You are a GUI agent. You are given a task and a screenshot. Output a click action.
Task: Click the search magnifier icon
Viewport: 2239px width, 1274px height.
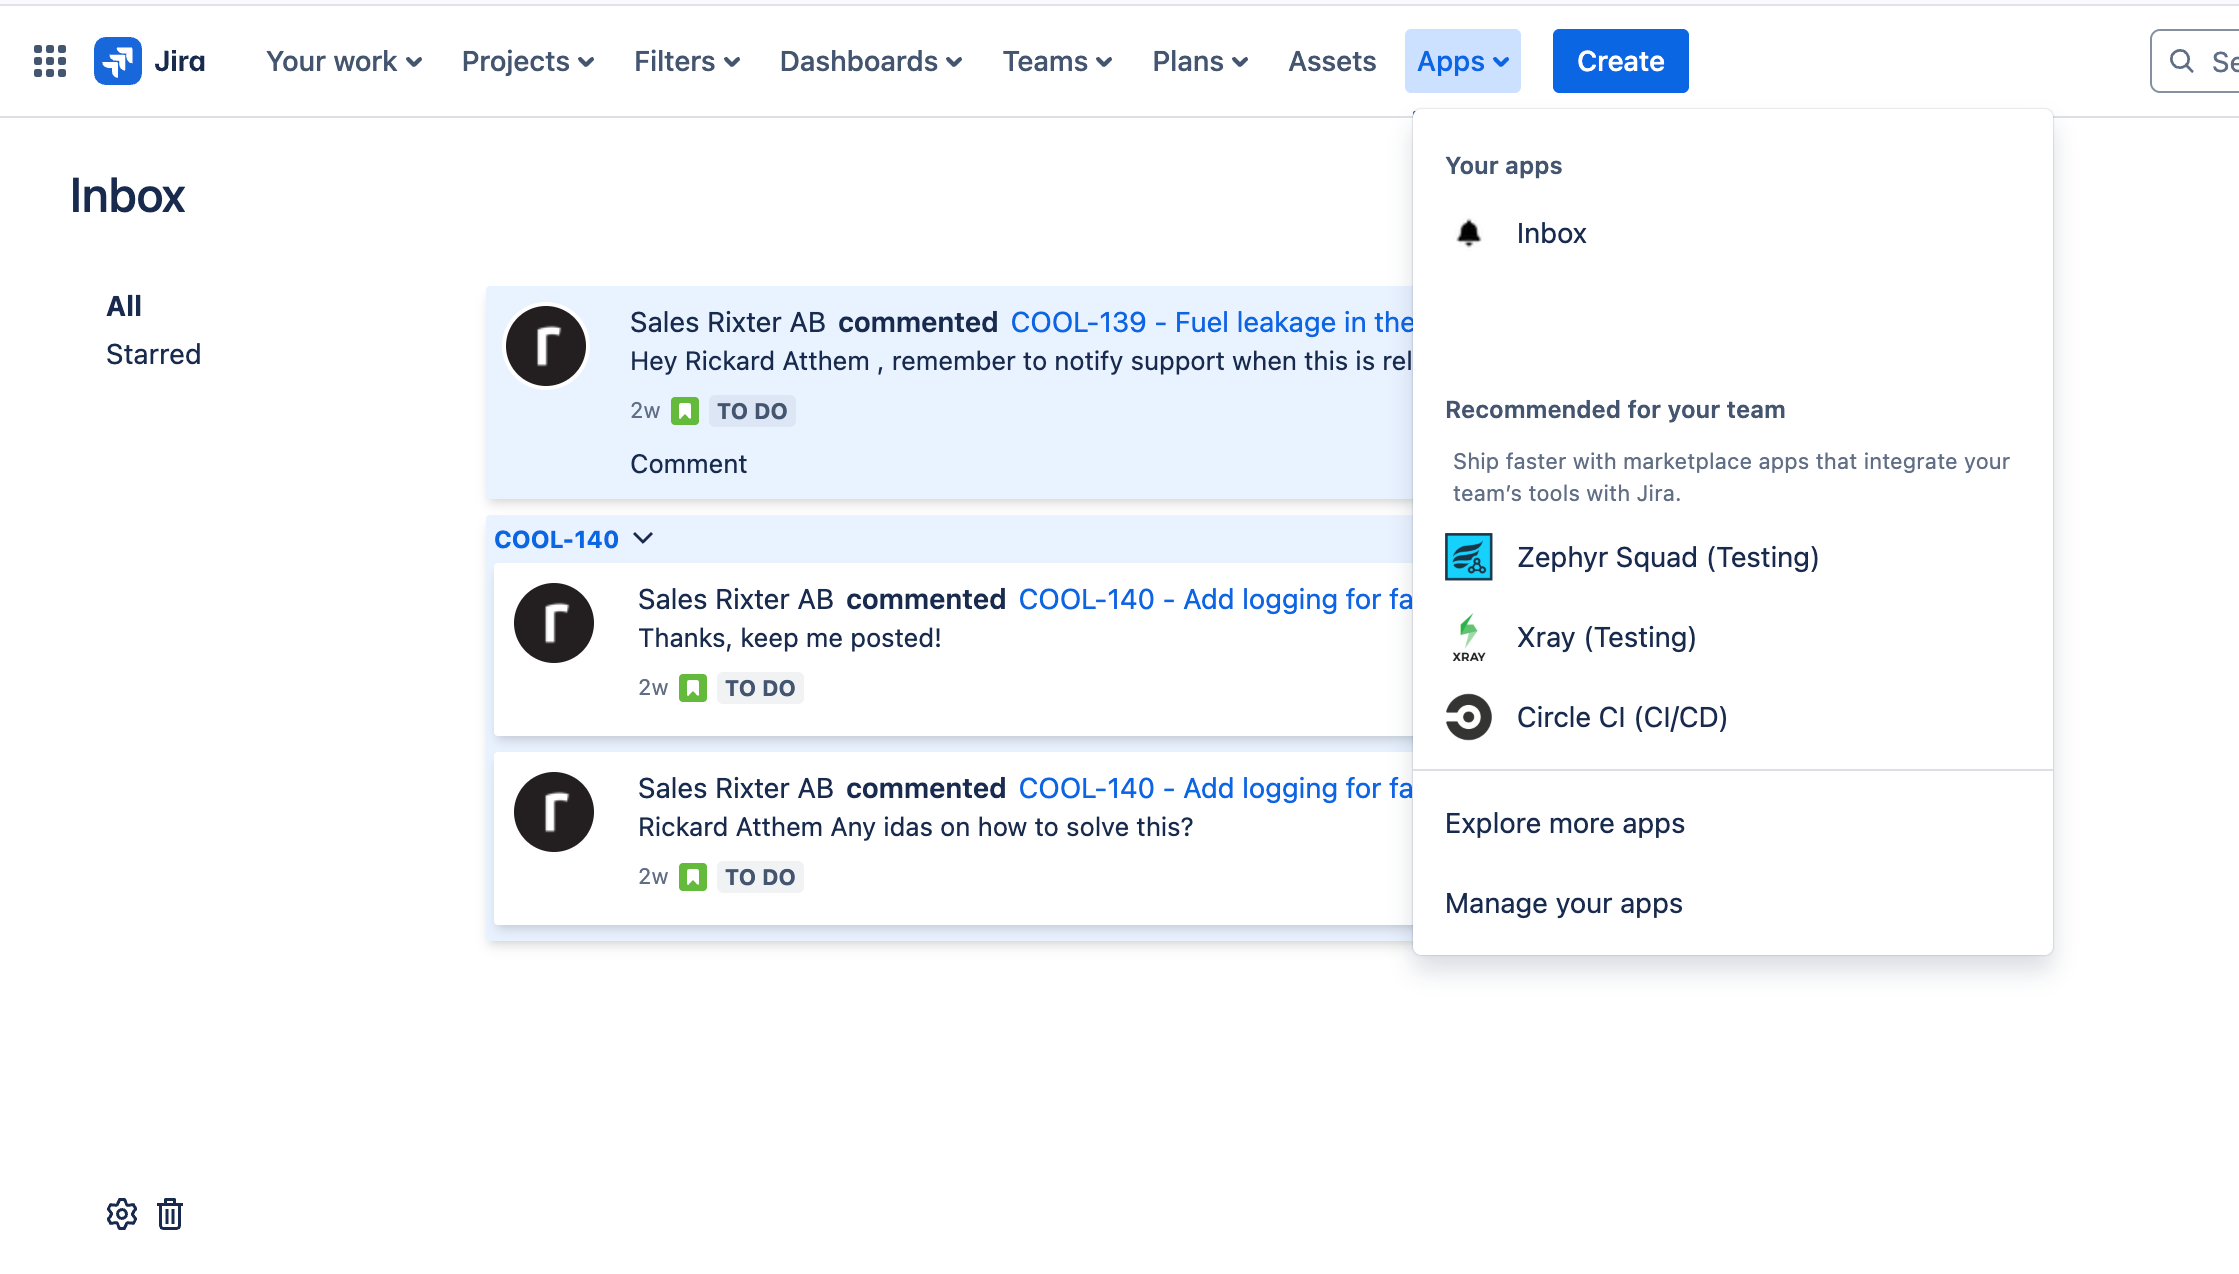pos(2181,61)
